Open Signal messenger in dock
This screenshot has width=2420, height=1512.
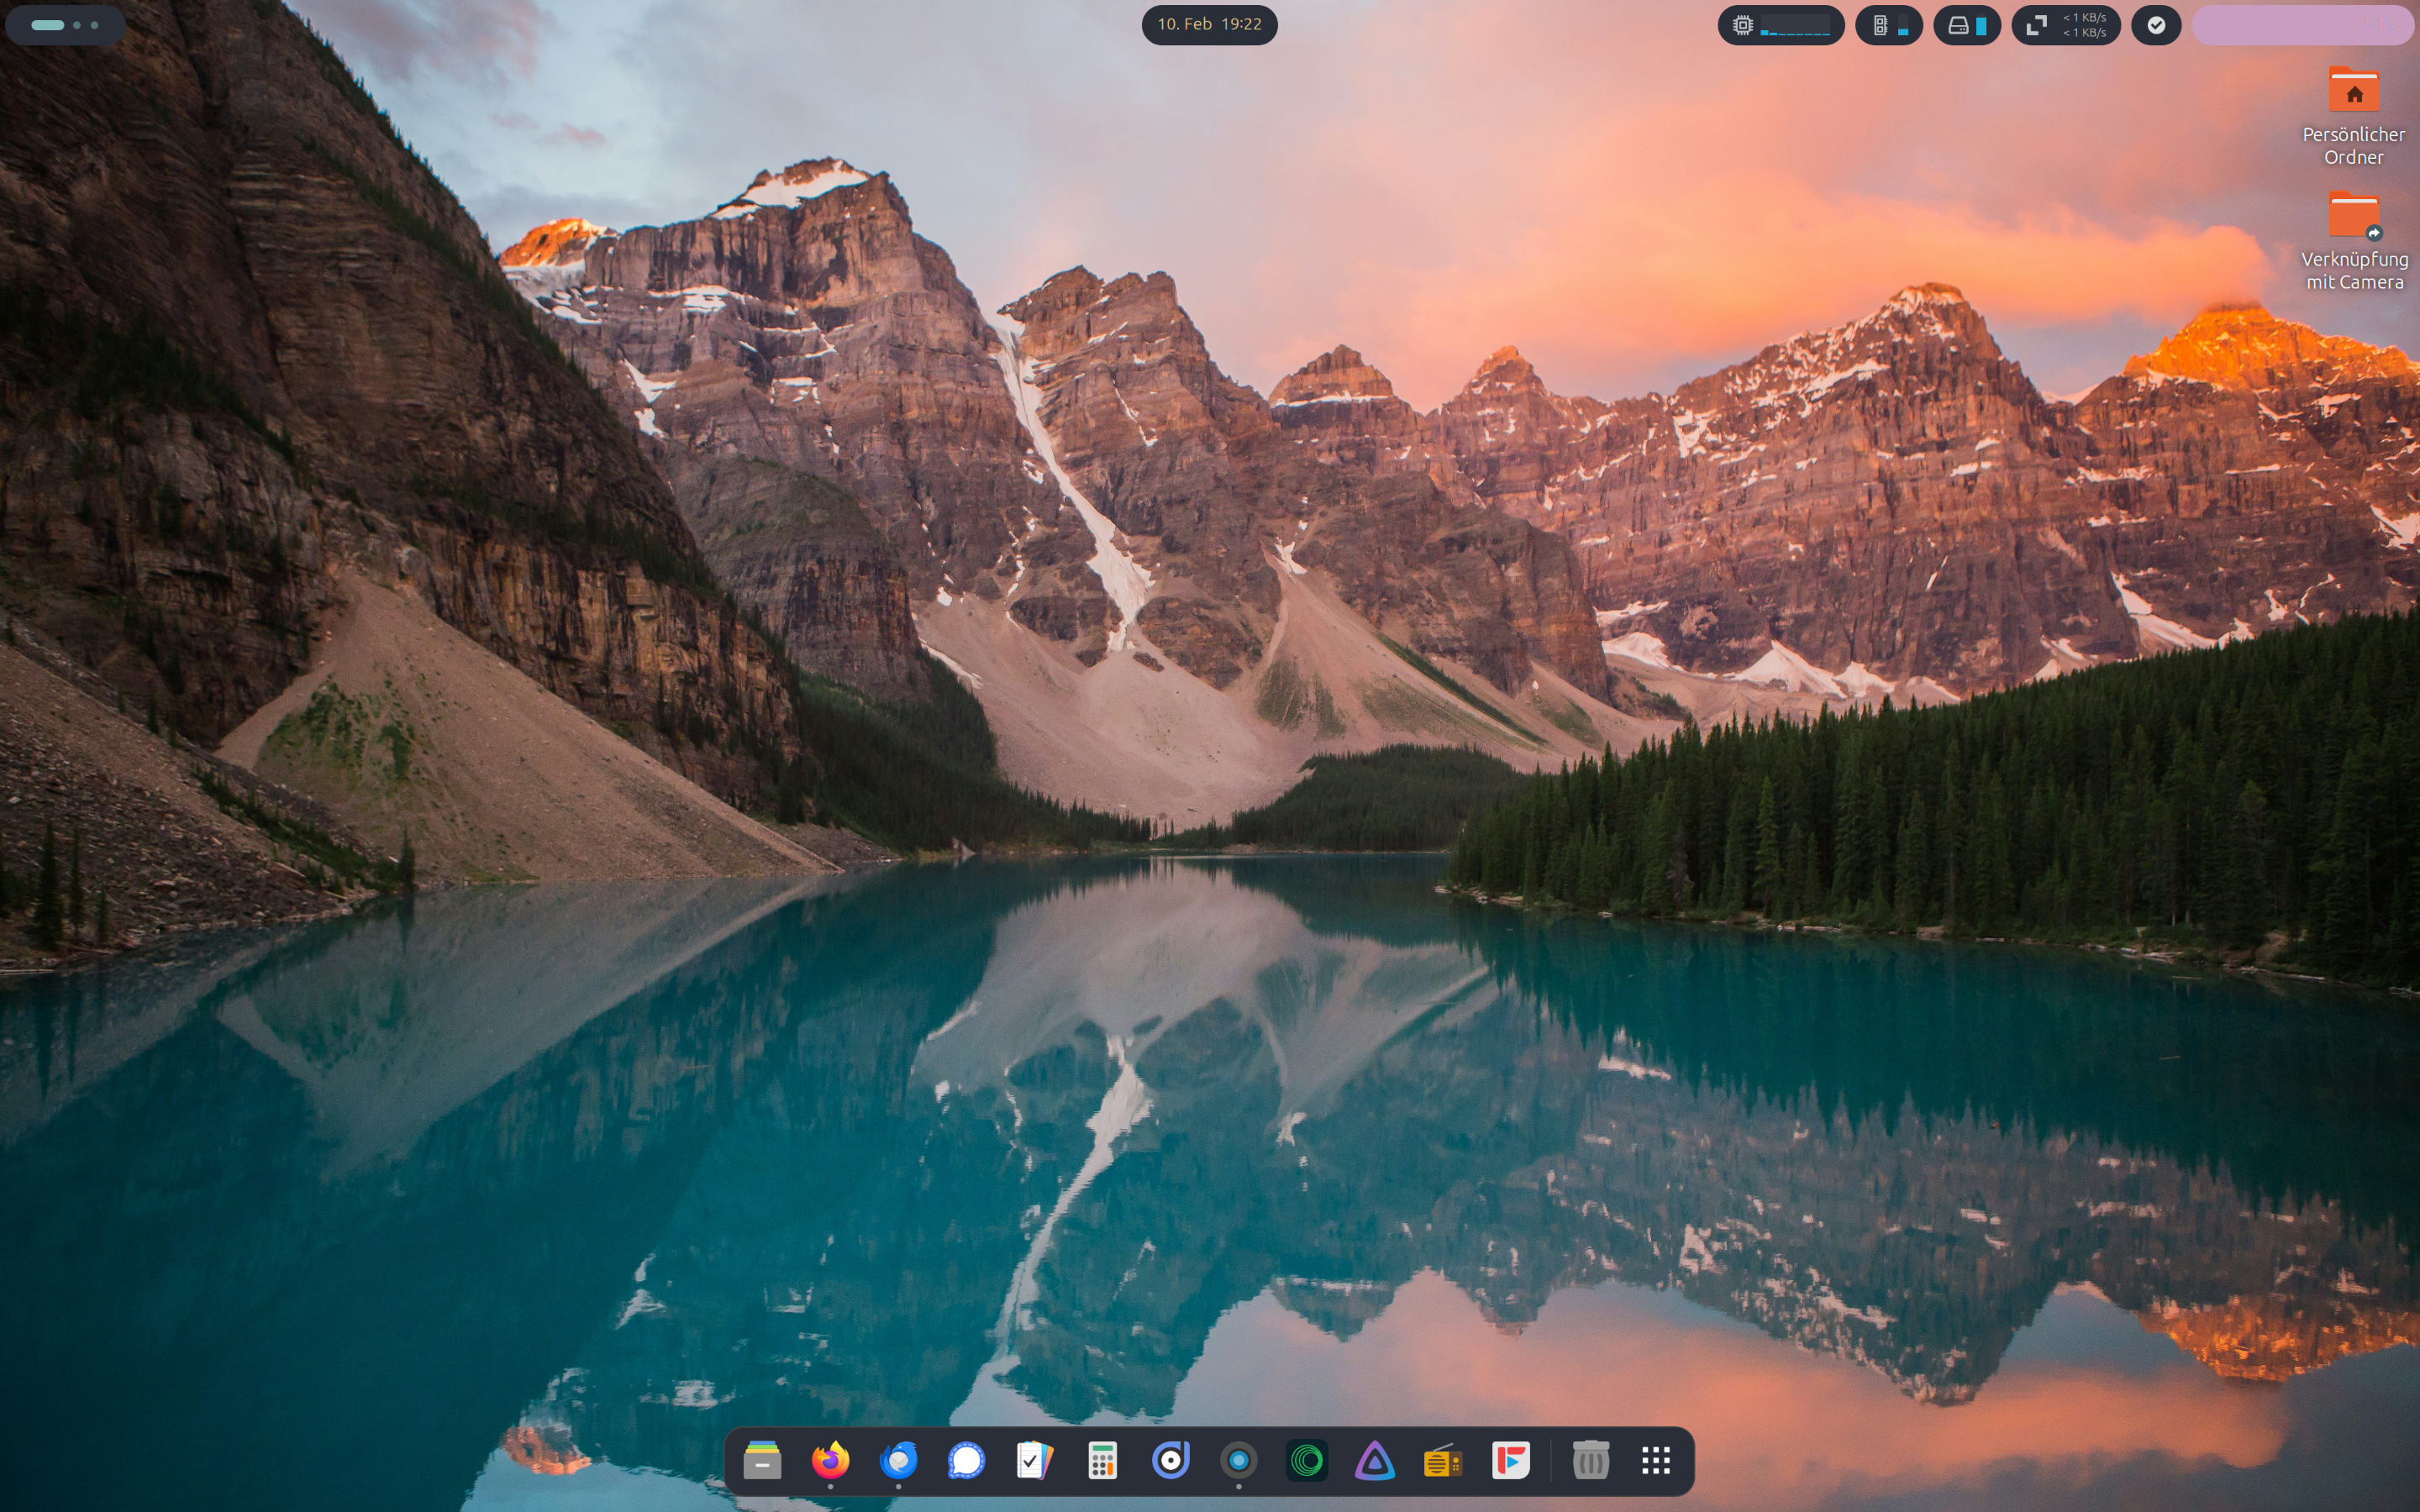pyautogui.click(x=966, y=1461)
